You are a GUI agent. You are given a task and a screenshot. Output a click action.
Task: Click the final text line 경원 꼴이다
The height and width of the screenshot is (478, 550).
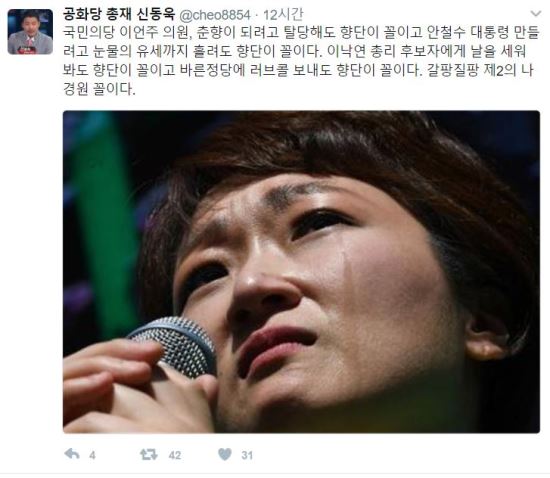[x=99, y=89]
